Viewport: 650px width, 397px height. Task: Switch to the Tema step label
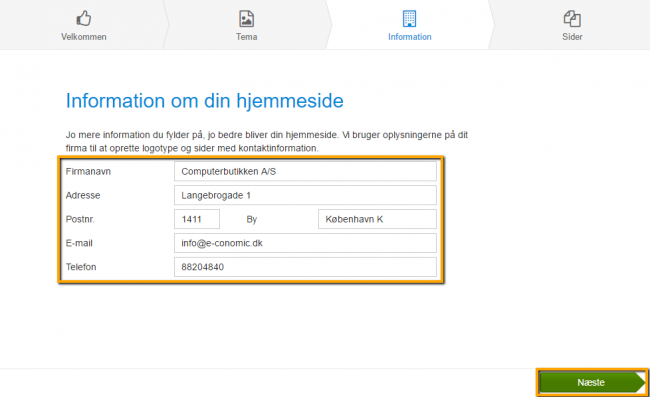247,37
